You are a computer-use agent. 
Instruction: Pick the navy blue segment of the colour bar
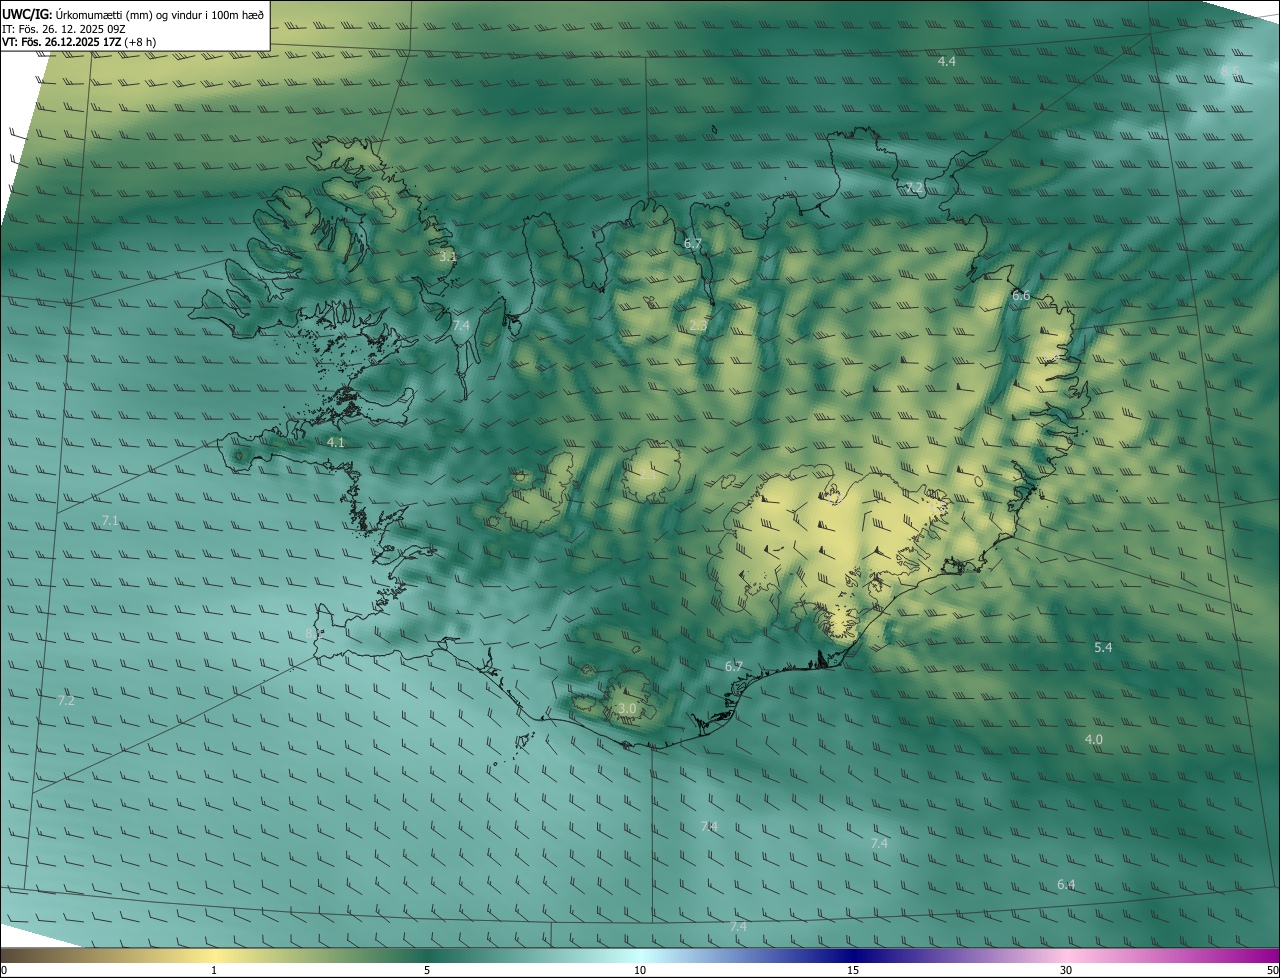point(853,955)
